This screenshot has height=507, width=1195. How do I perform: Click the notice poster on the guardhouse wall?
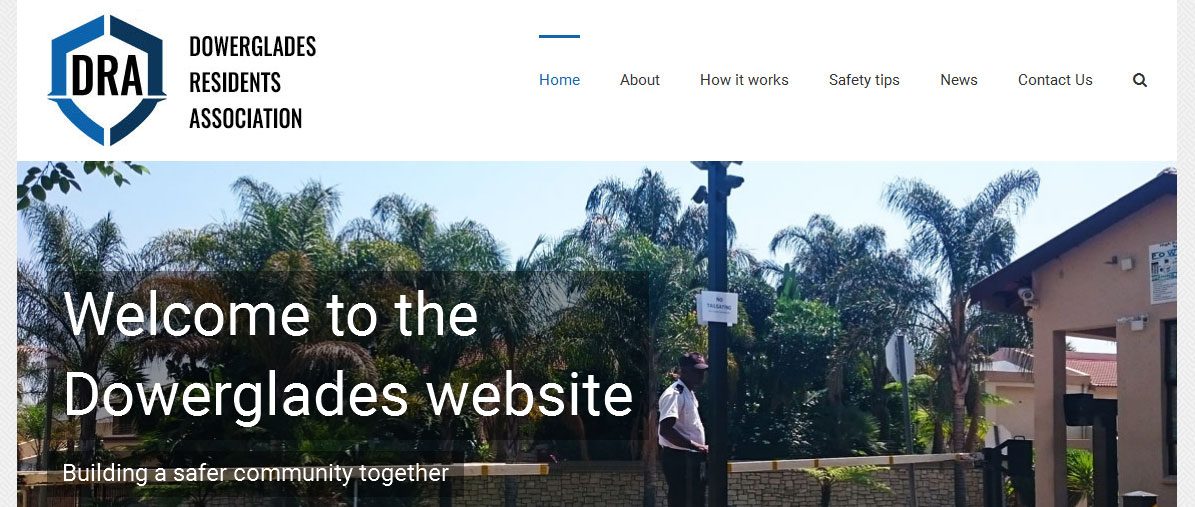[x=1162, y=272]
